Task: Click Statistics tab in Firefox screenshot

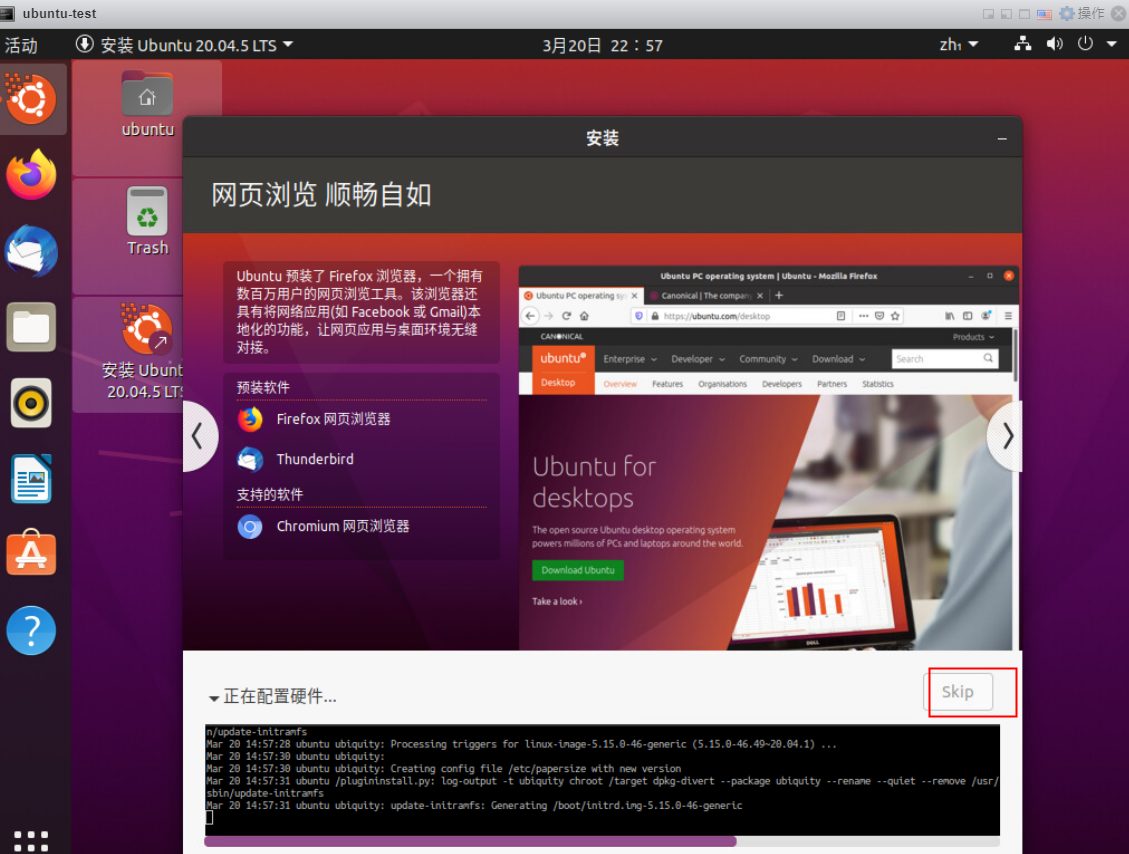Action: point(878,384)
